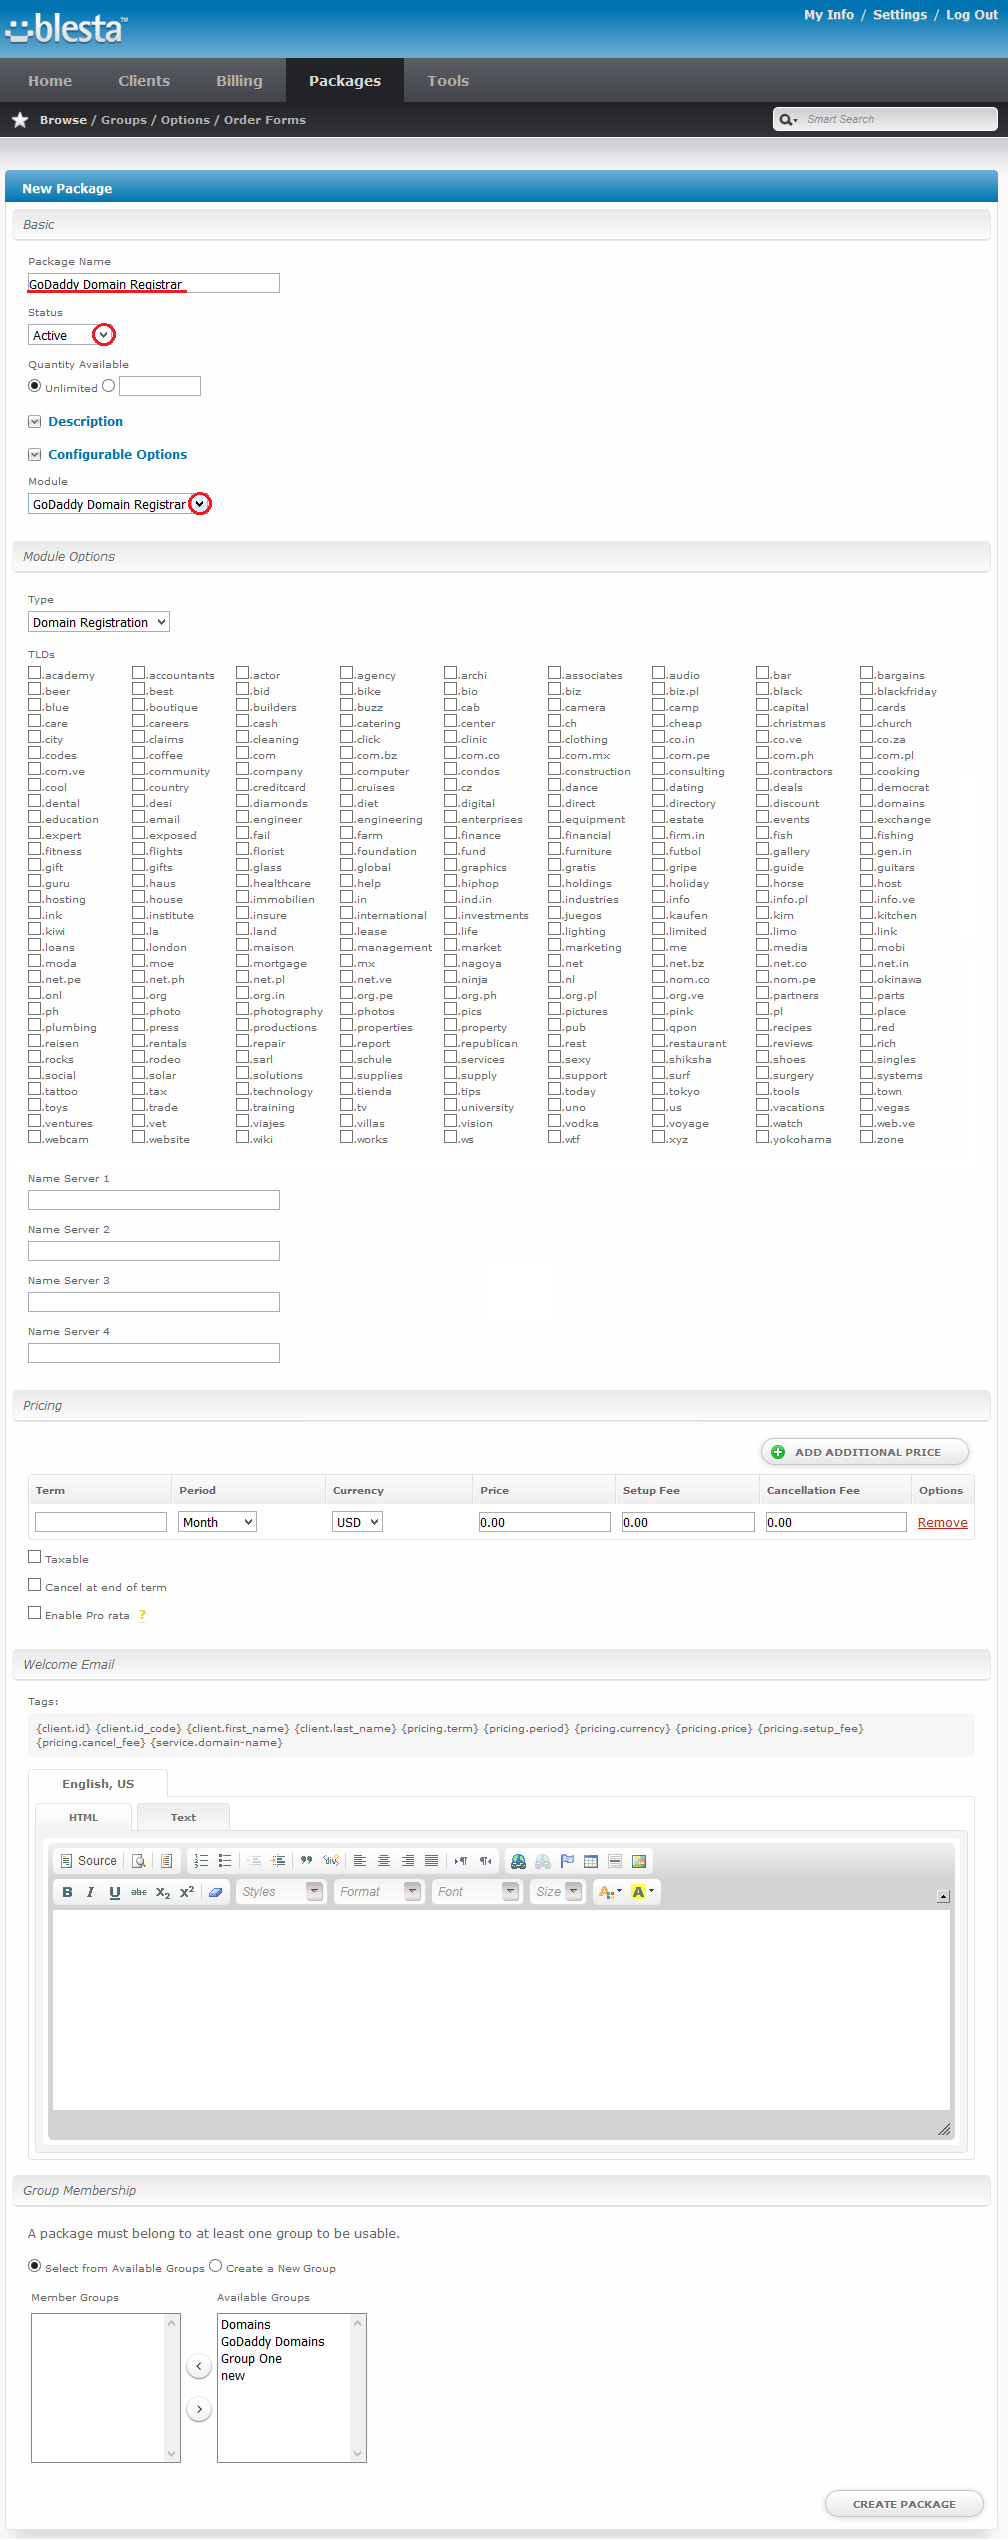Check the .academy TLD checkbox
The height and width of the screenshot is (2540, 1008).
(x=35, y=673)
